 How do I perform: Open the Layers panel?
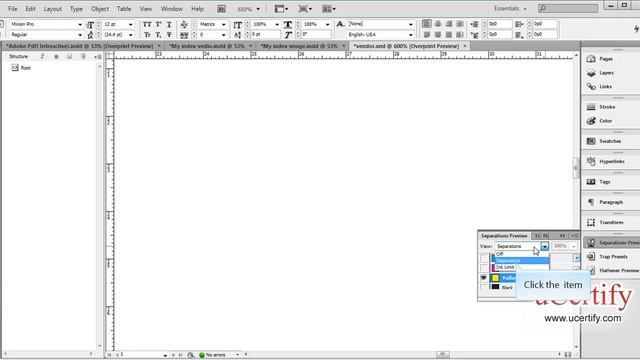pos(600,73)
